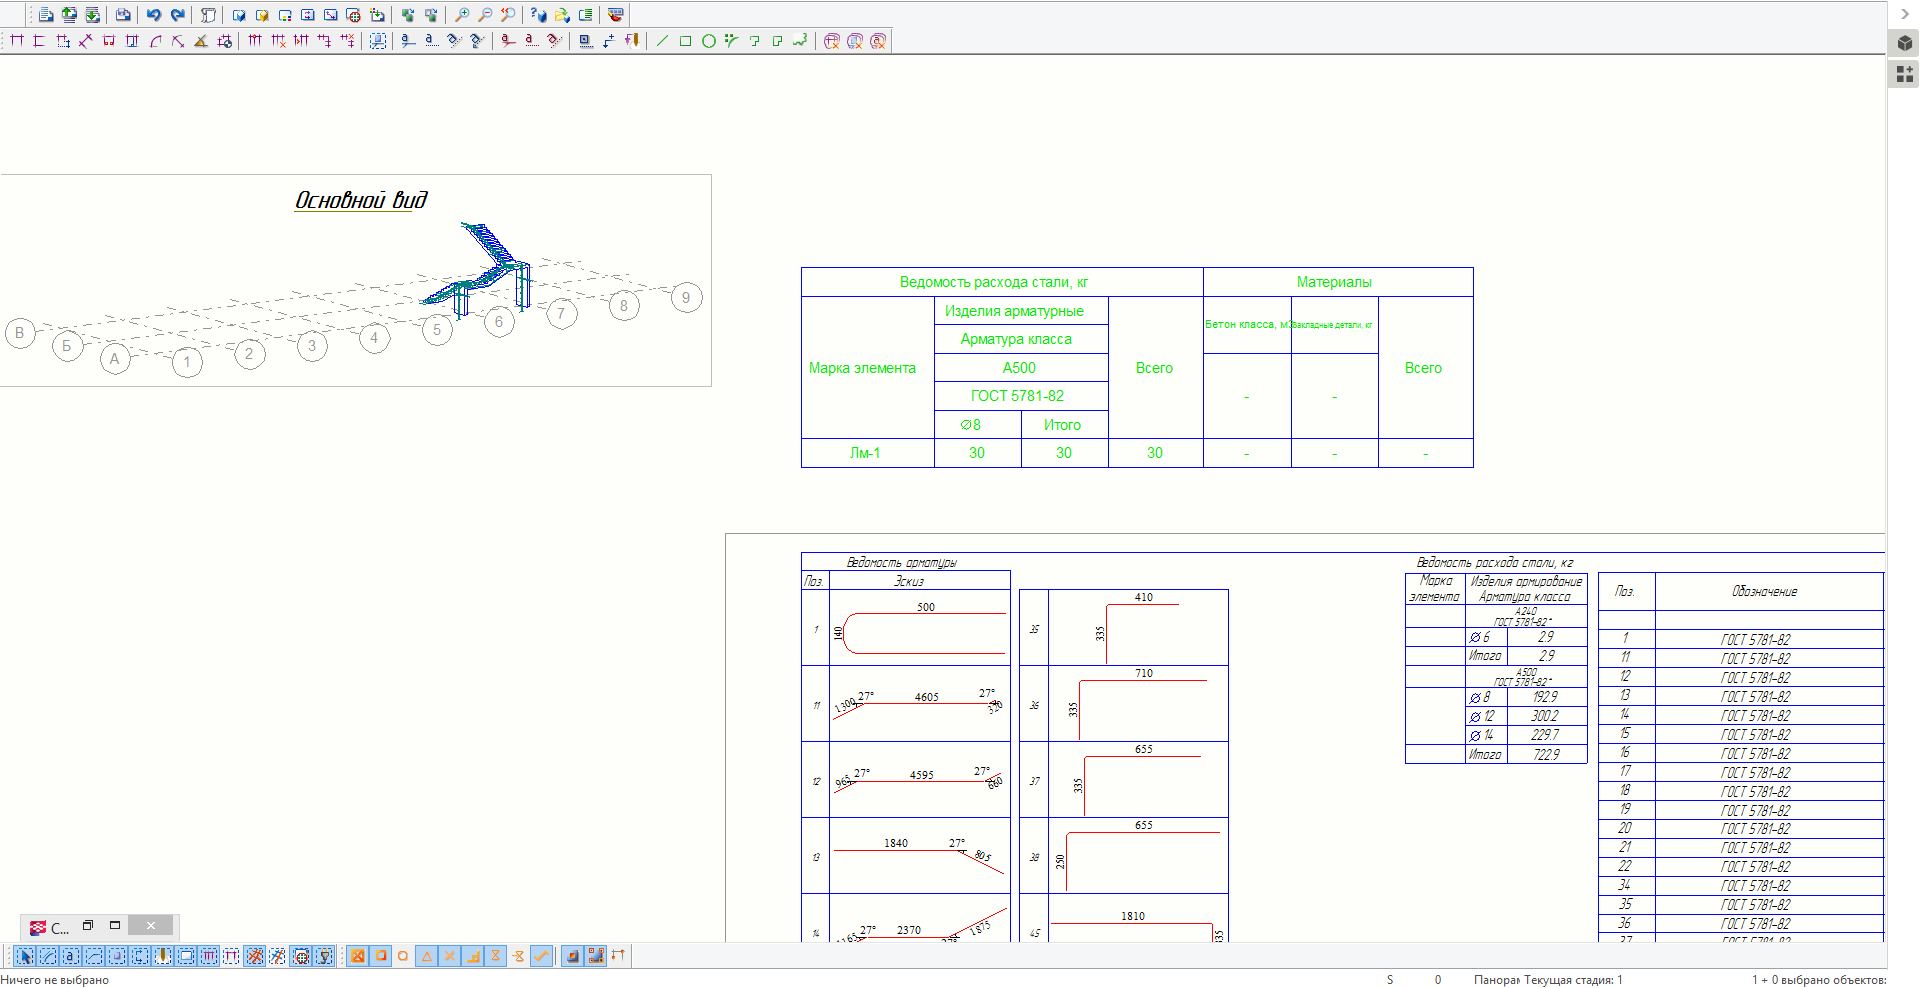Select axis marker 9 in the main view
This screenshot has width=1920, height=988.
tap(686, 298)
